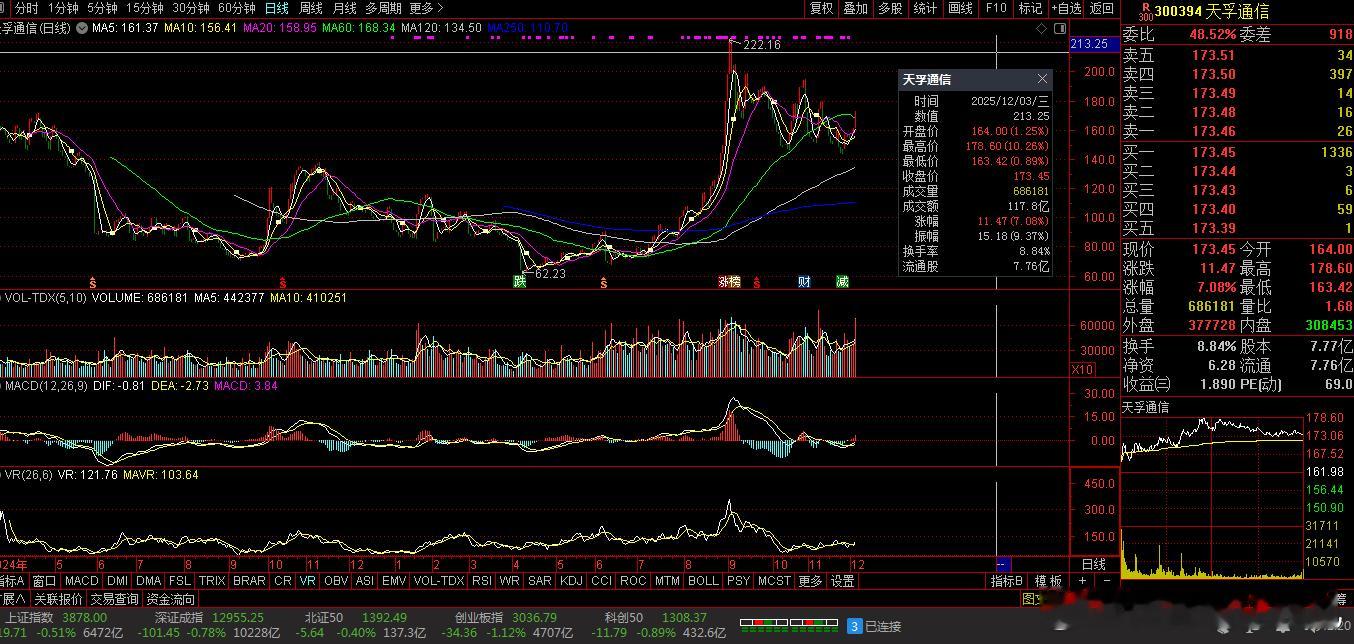
Task: Click the 卖一 173.46 order book row
Action: pyautogui.click(x=1237, y=131)
